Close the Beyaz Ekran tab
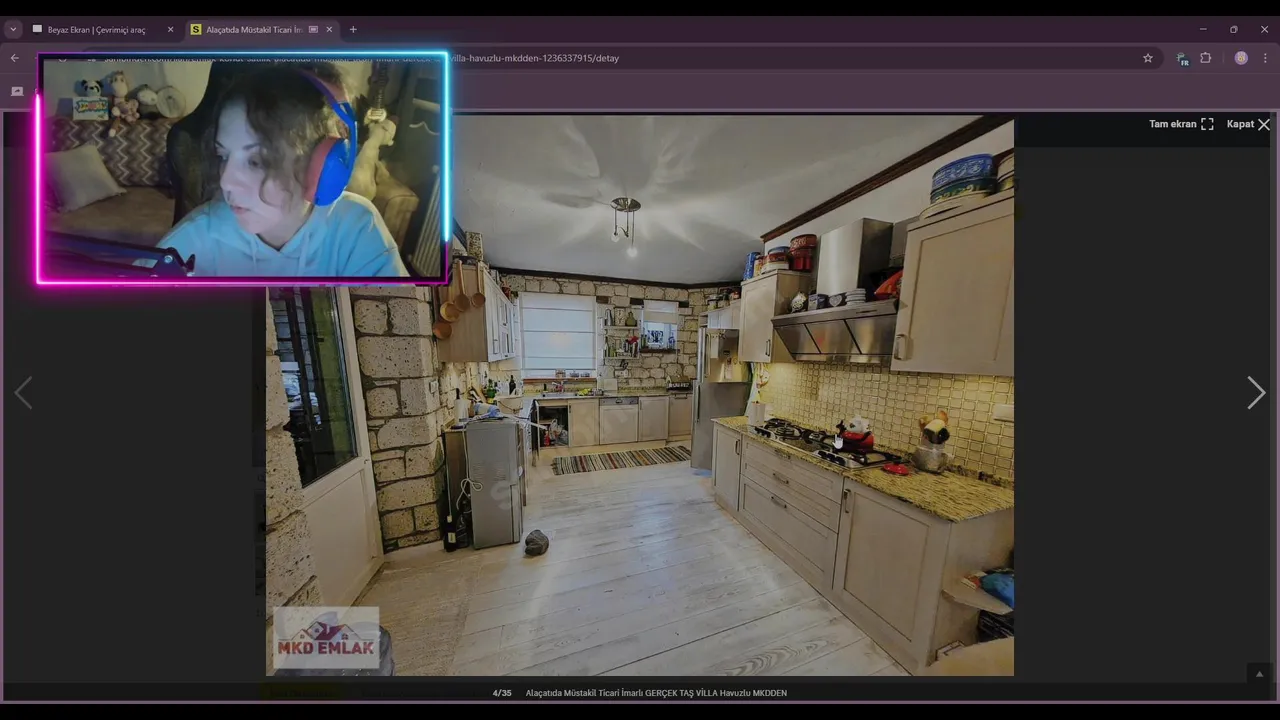Screen dimensions: 1280x720 (x=170, y=30)
